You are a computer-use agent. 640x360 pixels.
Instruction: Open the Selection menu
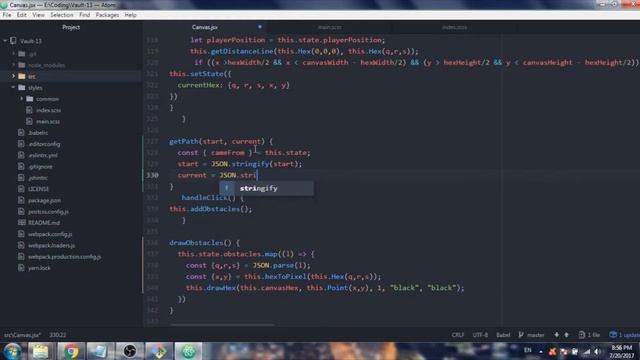coord(62,15)
